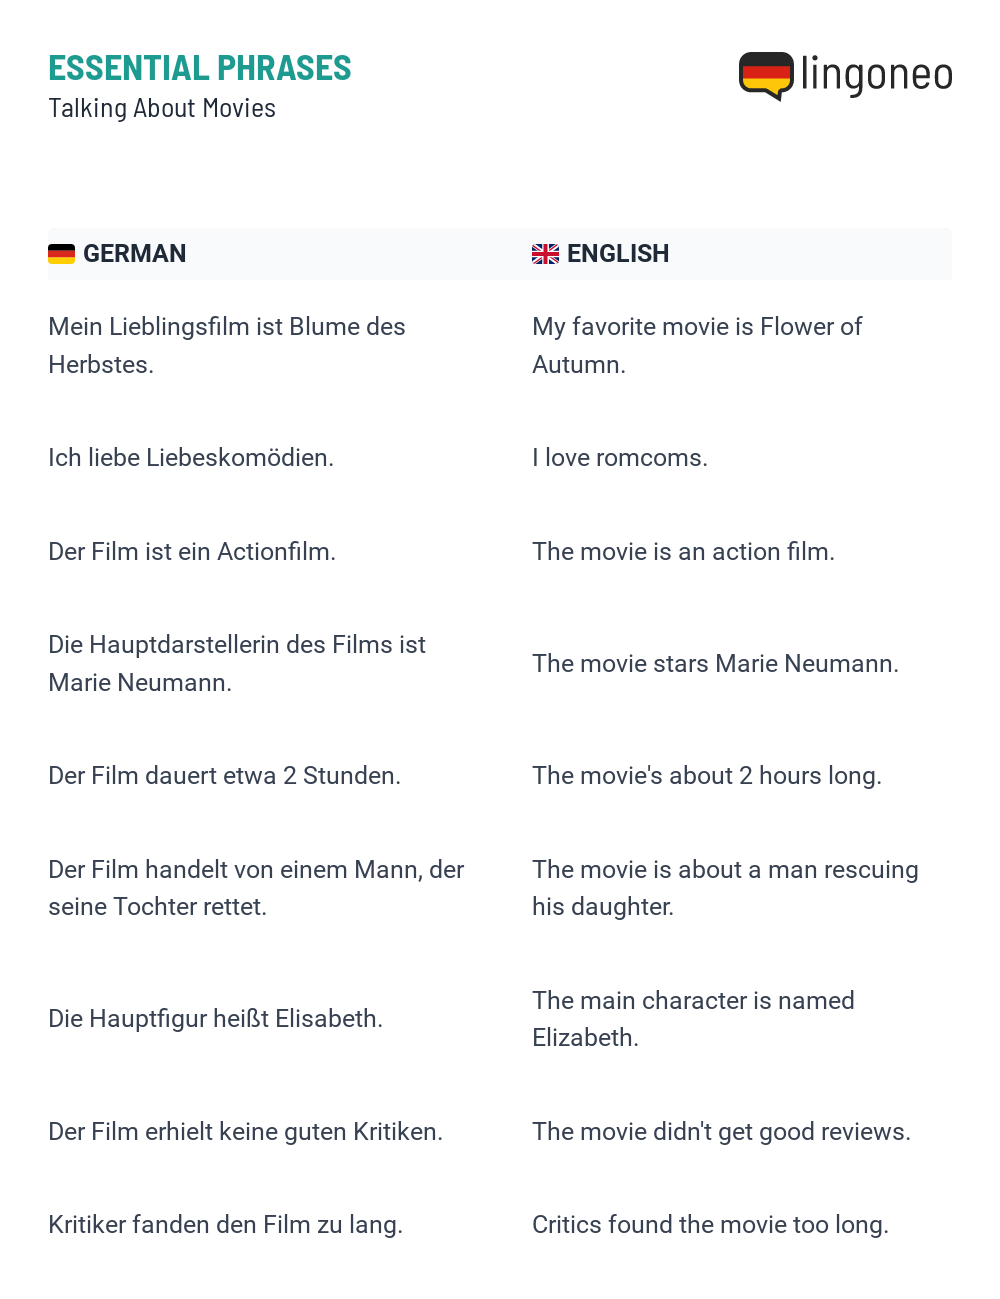This screenshot has height=1299, width=1000.
Task: Click translation The main character is named Elizabeth
Action: [x=693, y=1019]
